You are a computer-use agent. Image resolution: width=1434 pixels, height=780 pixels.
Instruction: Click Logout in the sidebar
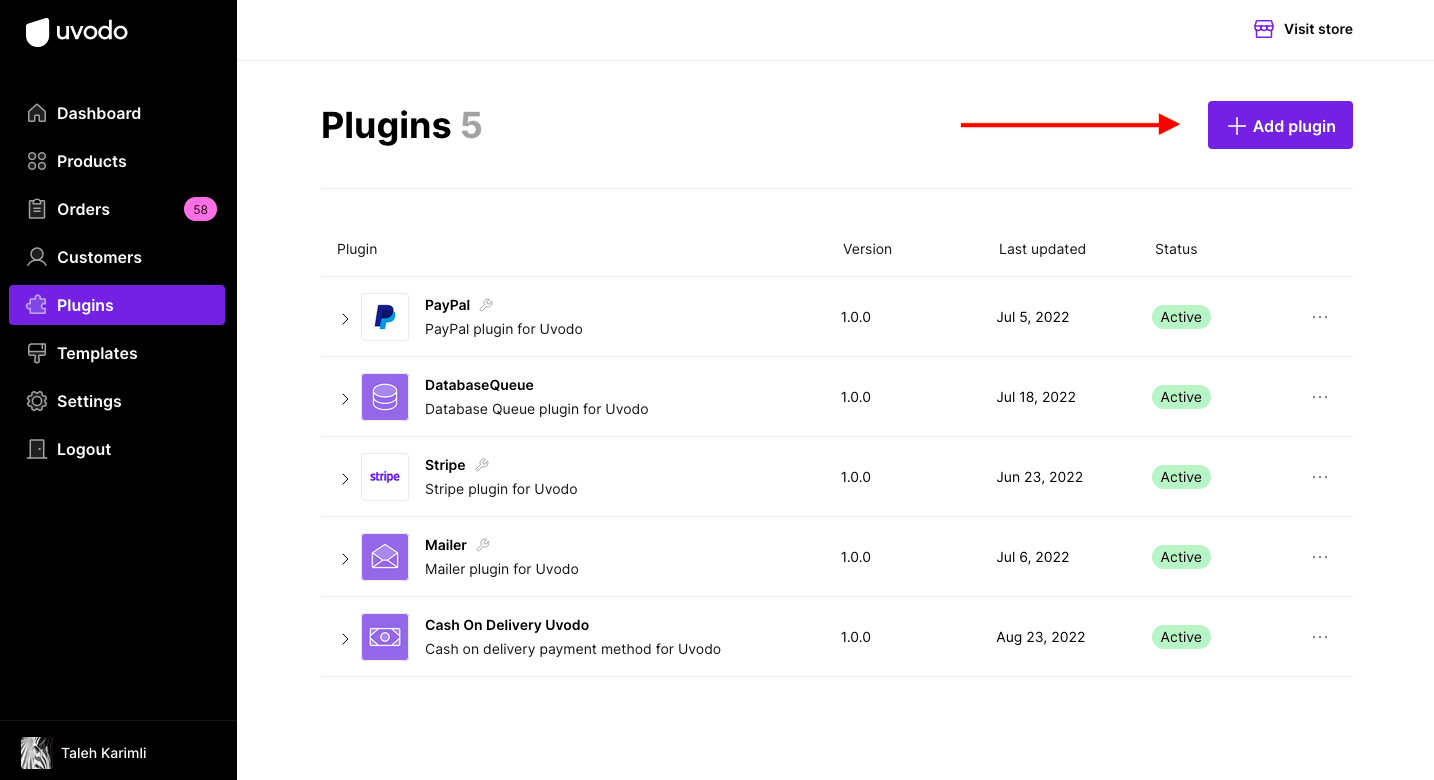point(117,449)
